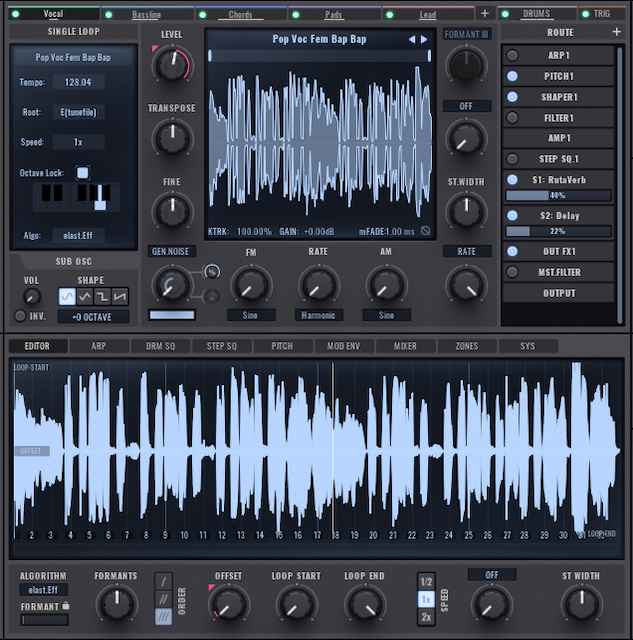Viewport: 633px width, 640px height.
Task: Toggle the Octave Lock checkbox
Action: [x=83, y=172]
